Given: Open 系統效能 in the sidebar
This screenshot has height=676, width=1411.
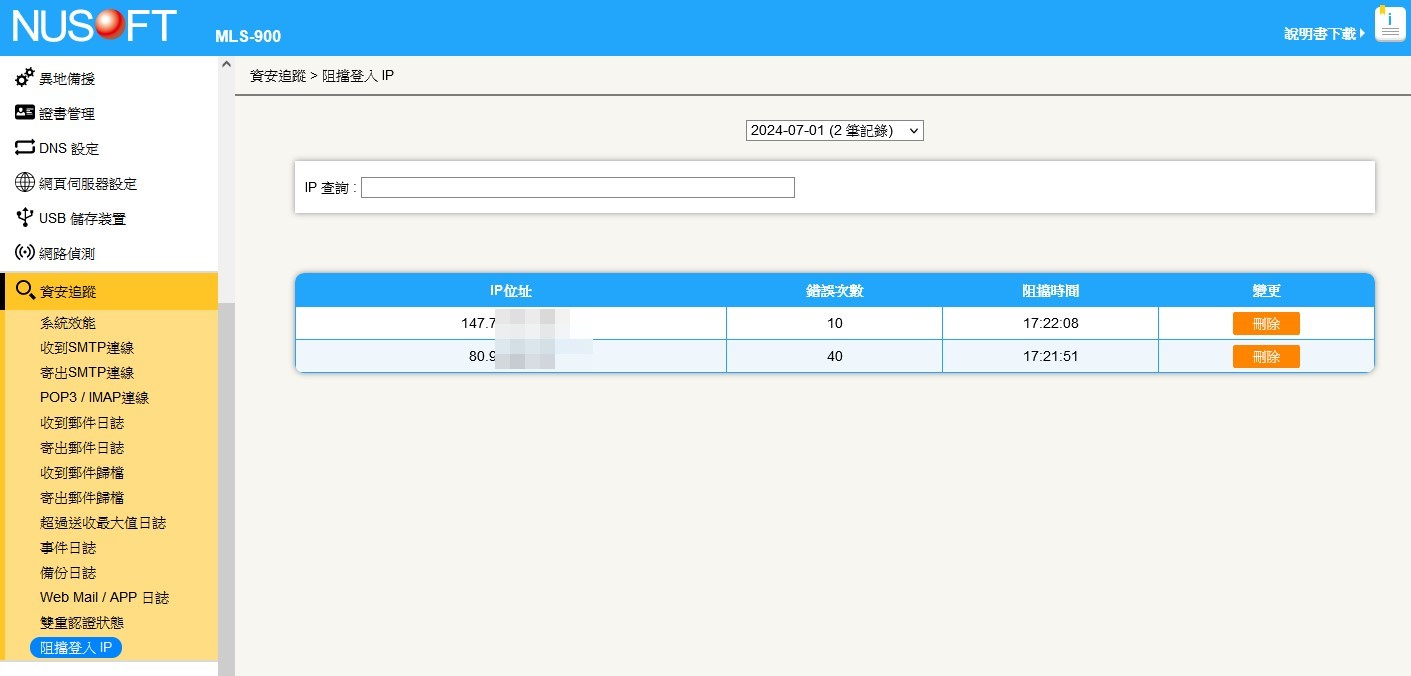Looking at the screenshot, I should pyautogui.click(x=68, y=323).
